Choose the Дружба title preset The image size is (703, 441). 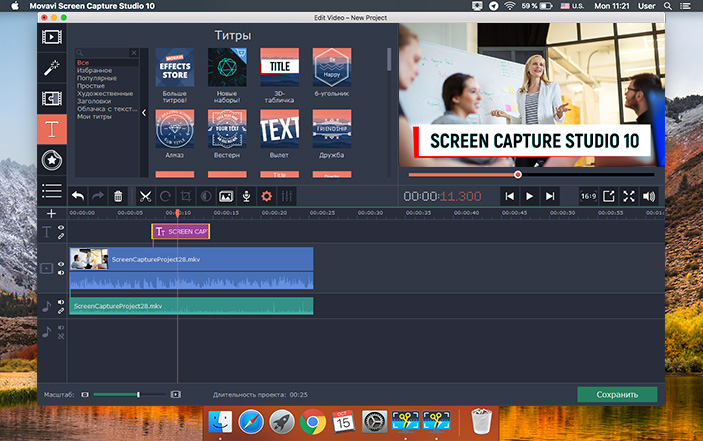[x=332, y=129]
